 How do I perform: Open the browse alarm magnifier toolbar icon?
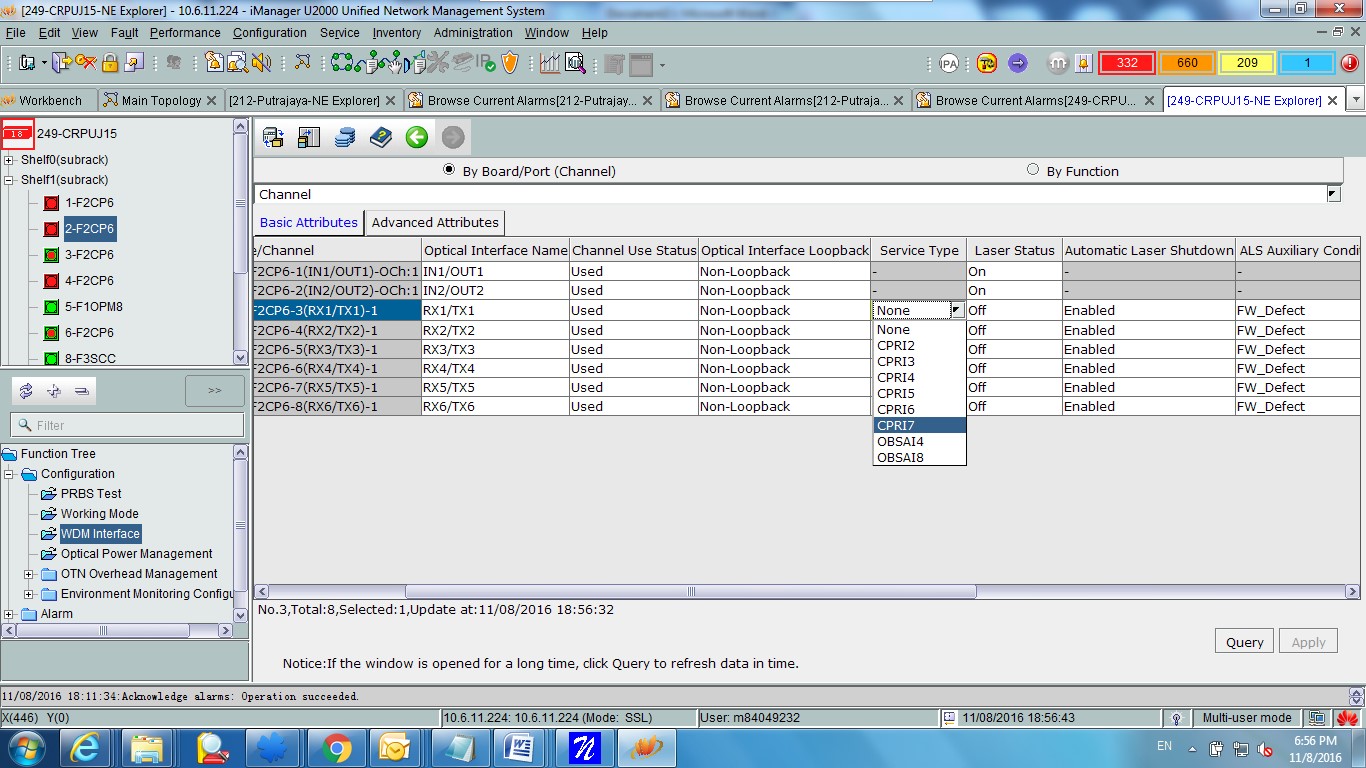(238, 63)
